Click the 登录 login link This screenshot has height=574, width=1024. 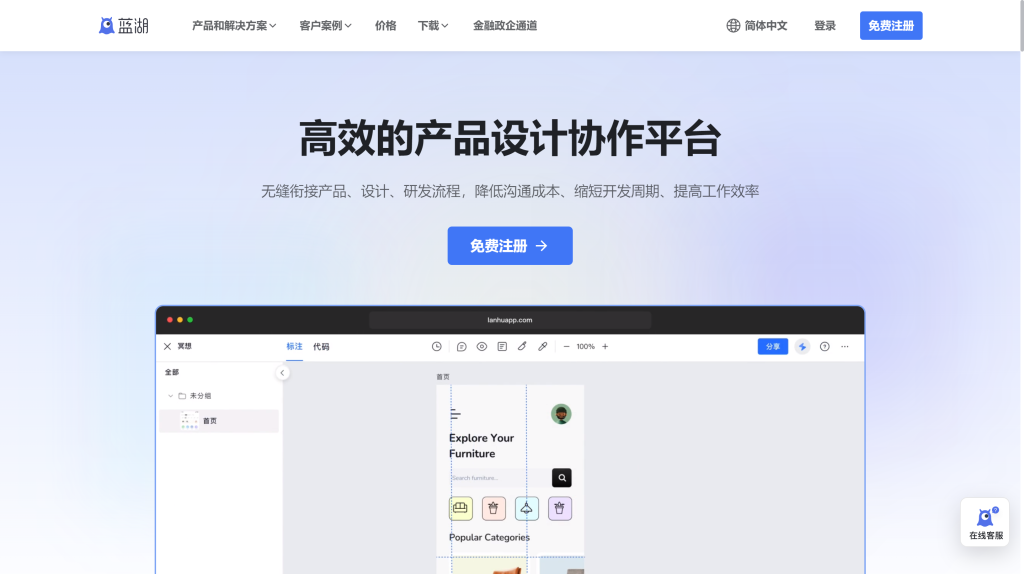825,26
